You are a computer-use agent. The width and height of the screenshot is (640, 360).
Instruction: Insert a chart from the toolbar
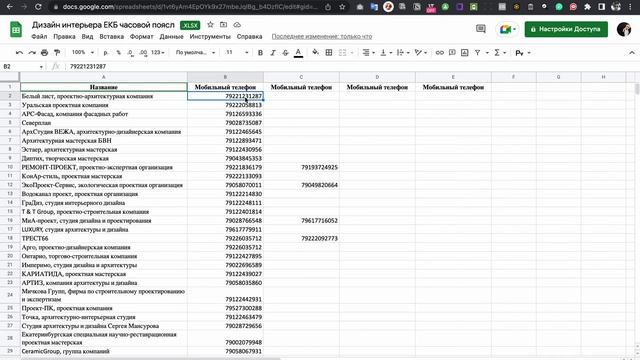coord(464,53)
